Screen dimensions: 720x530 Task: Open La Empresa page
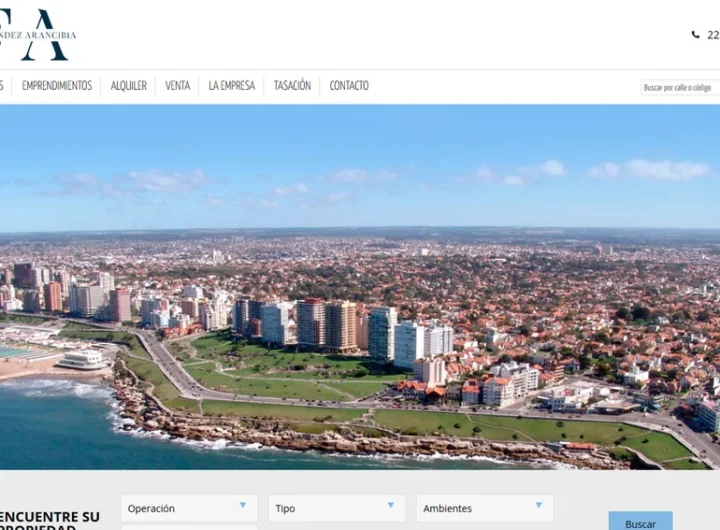pyautogui.click(x=231, y=86)
